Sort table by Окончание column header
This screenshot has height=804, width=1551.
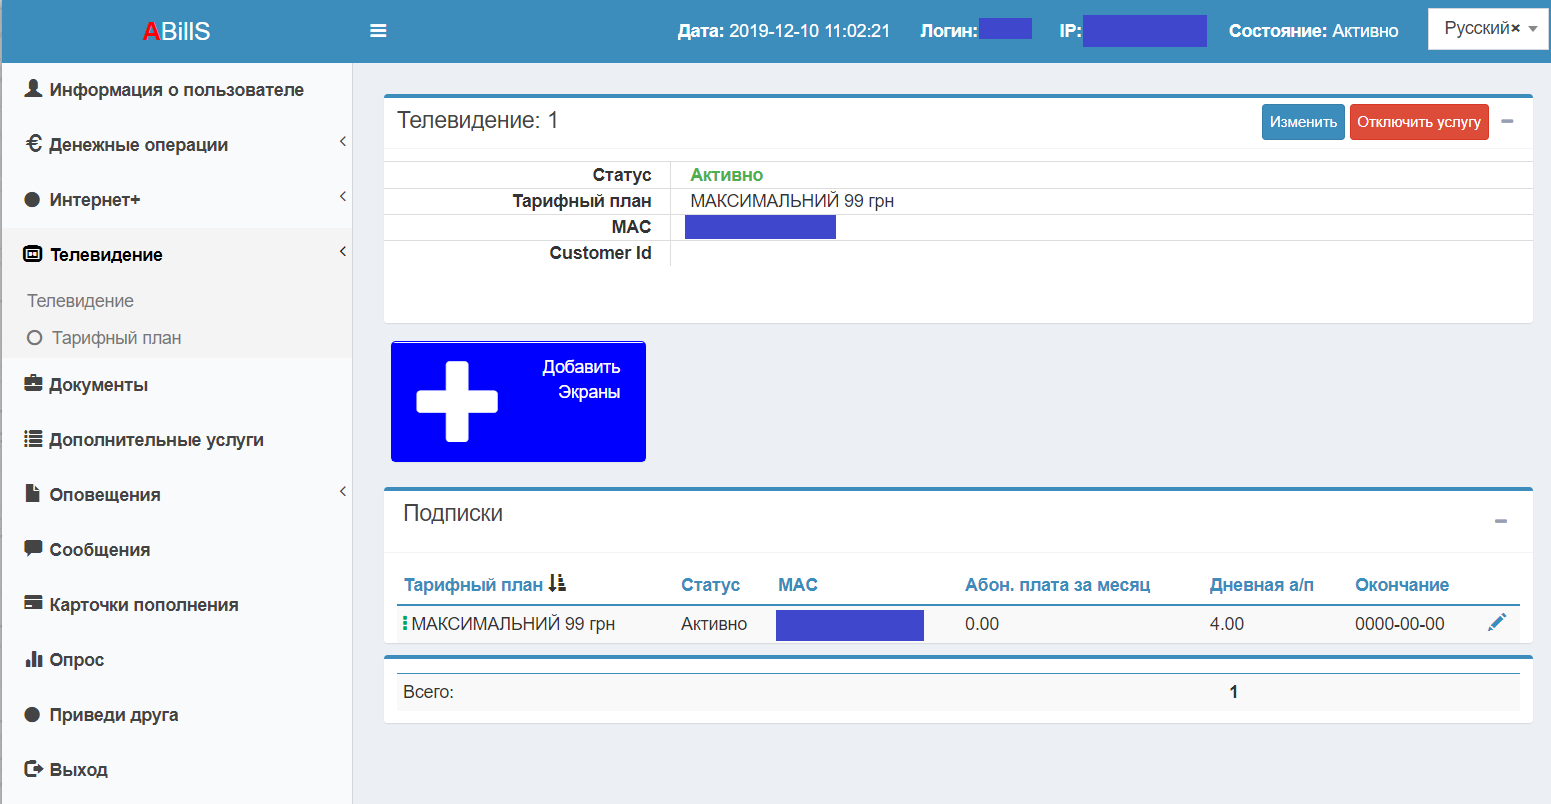1401,585
